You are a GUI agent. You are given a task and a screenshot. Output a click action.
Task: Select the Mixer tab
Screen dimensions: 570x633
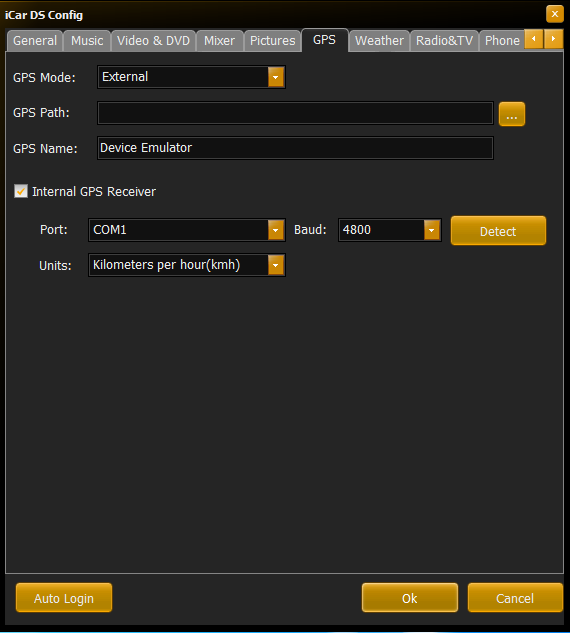coord(220,40)
